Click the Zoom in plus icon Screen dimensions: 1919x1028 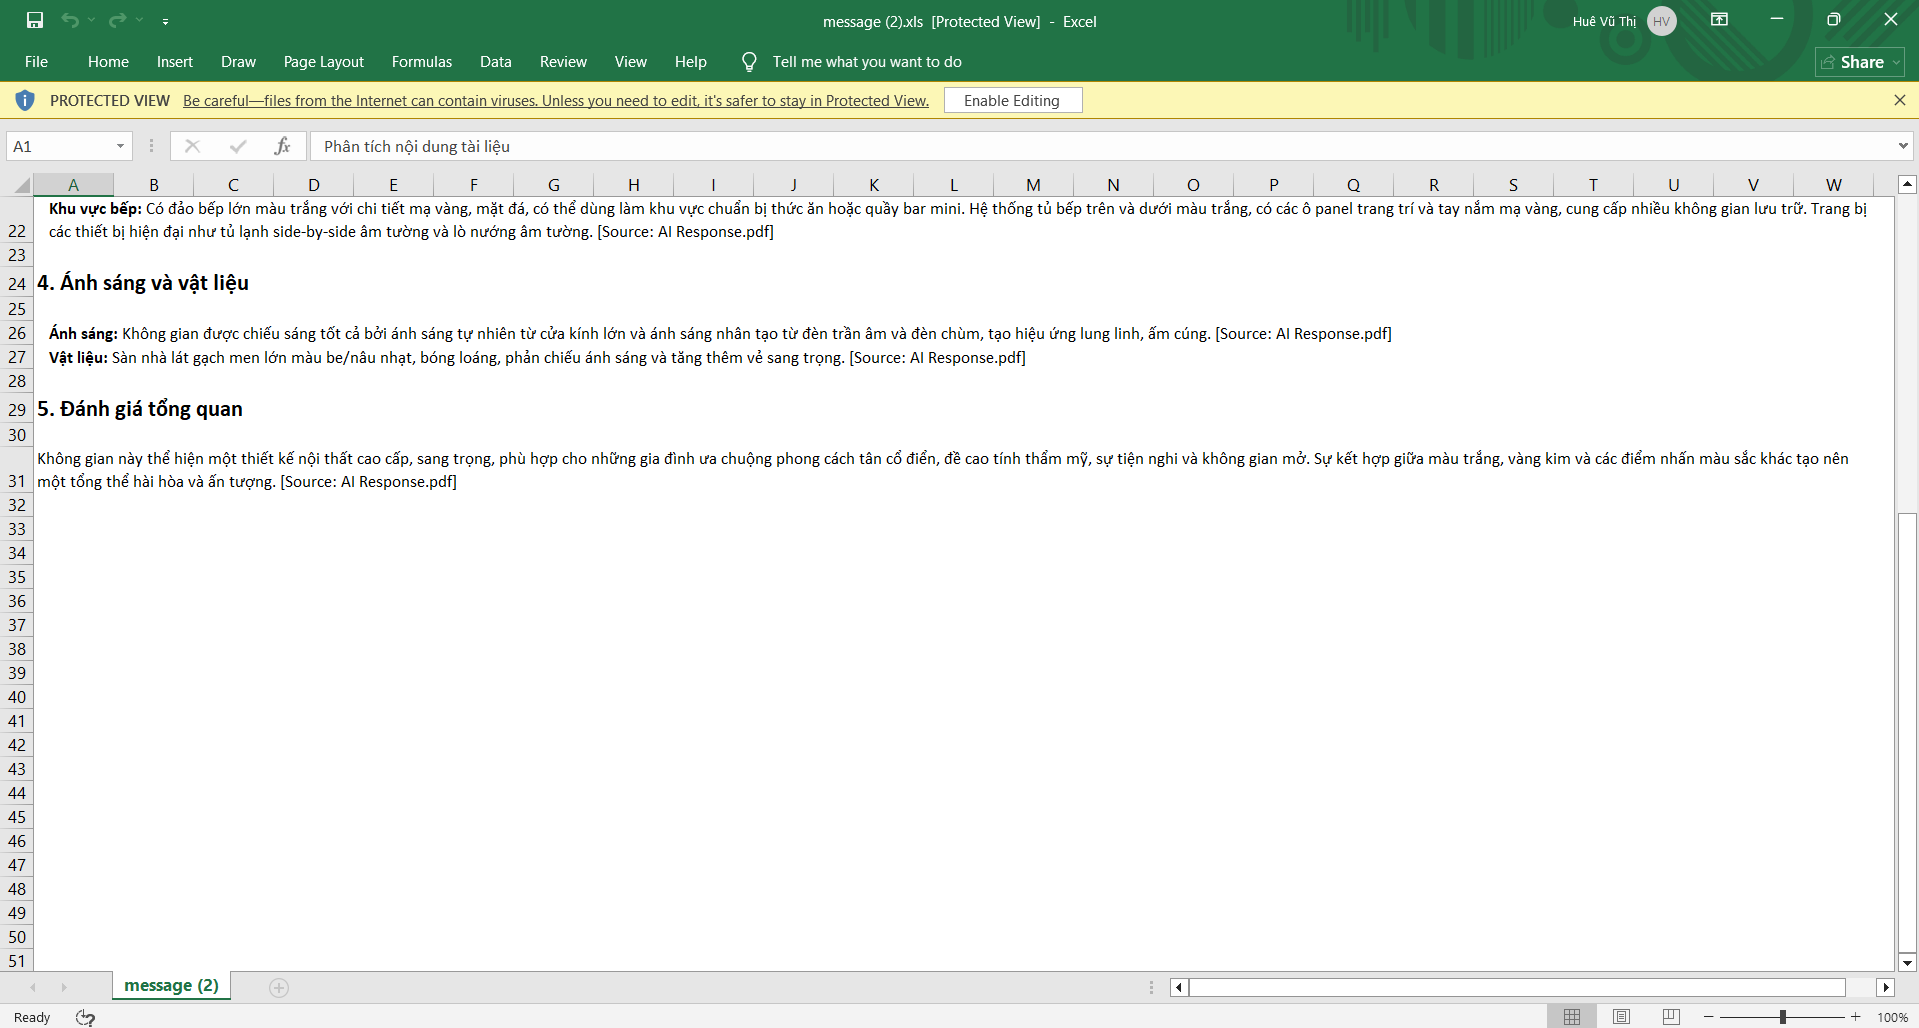[x=1856, y=1017]
